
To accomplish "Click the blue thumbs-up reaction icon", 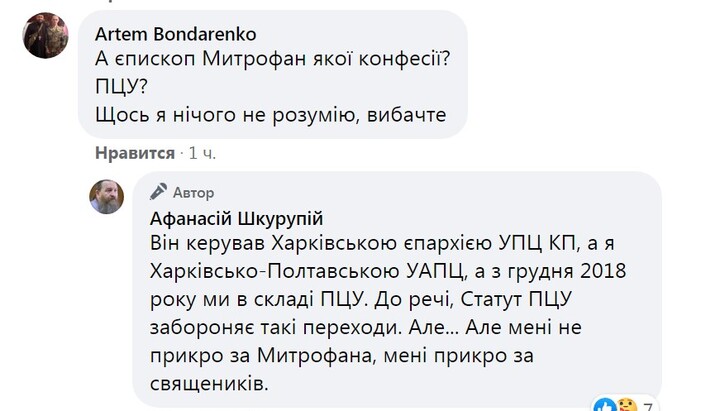I will 605,405.
